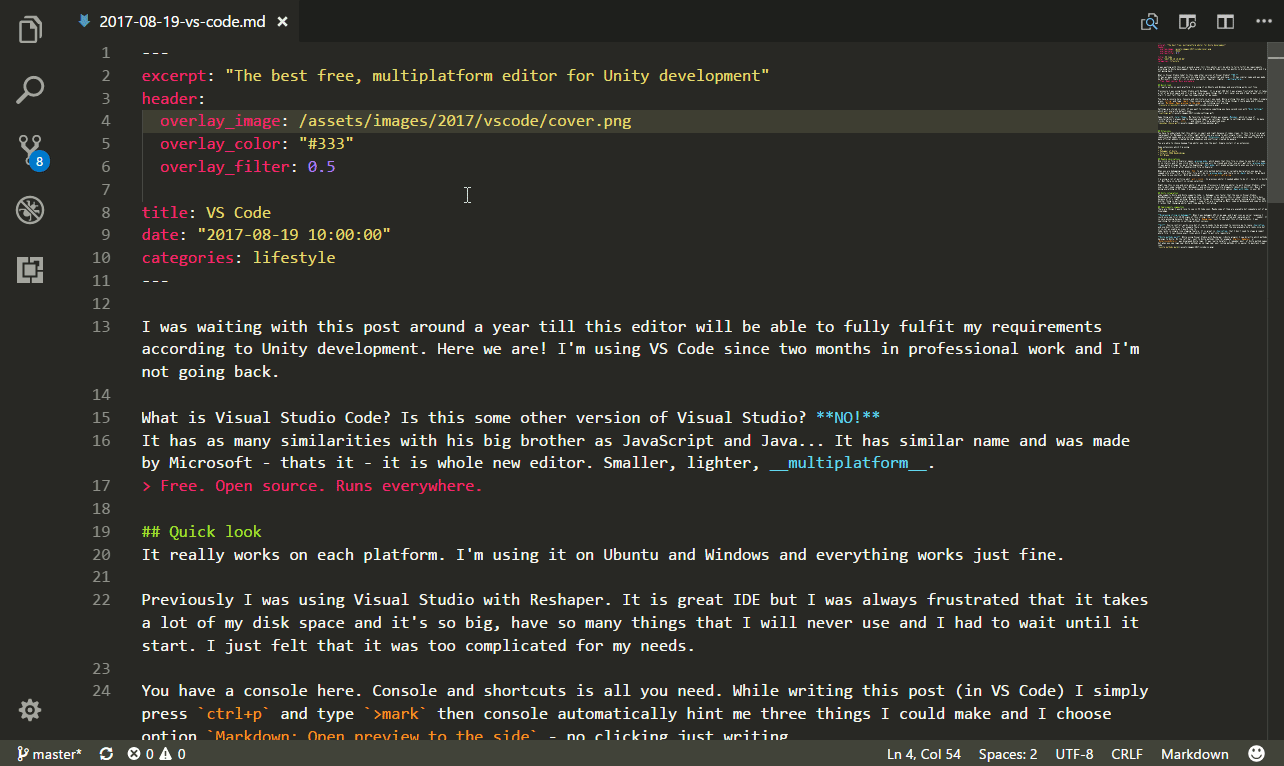1284x766 pixels.
Task: Open the Explorer view in activity bar
Action: coord(30,30)
